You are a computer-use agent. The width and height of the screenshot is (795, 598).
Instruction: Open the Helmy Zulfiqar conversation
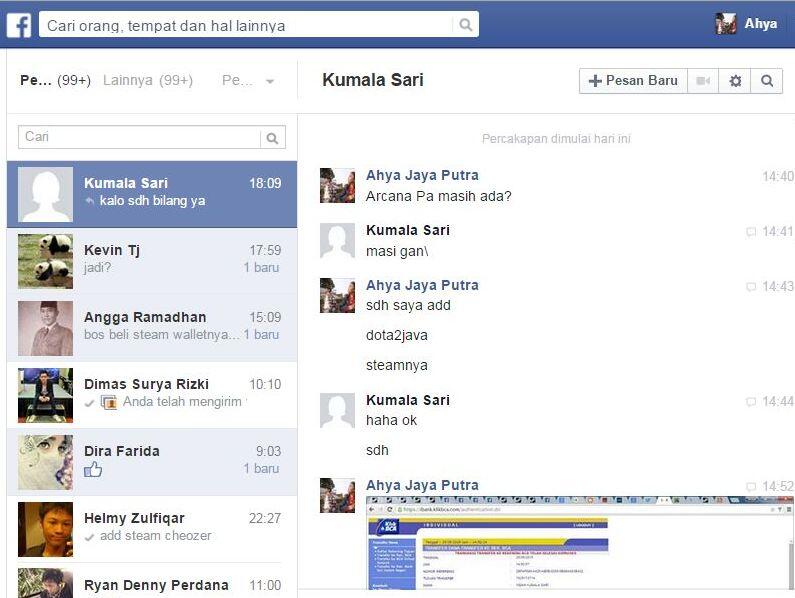[152, 529]
